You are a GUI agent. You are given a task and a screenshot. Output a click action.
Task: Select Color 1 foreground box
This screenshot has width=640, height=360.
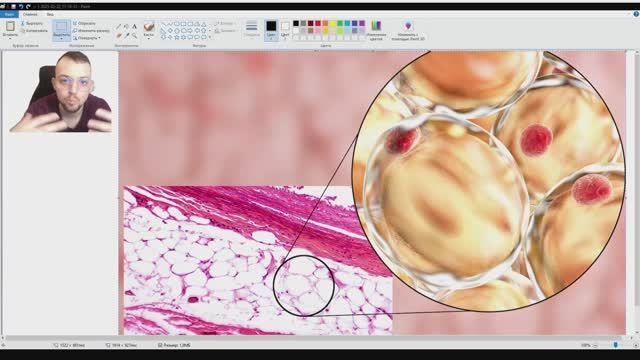click(271, 30)
